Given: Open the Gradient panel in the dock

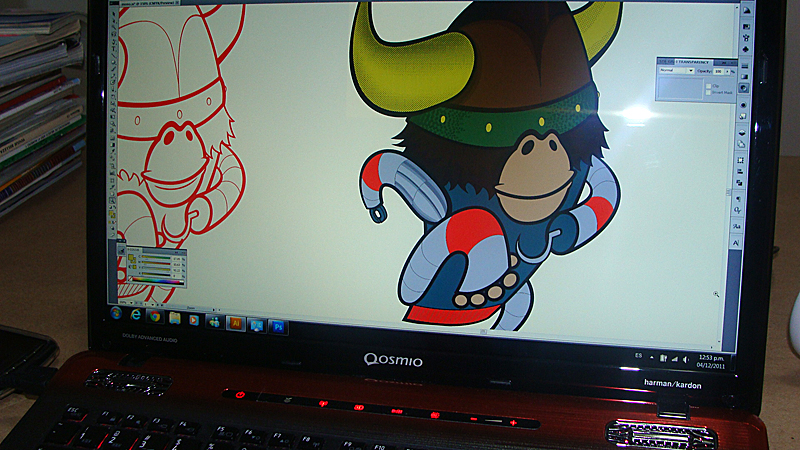Looking at the screenshot, I should pyautogui.click(x=744, y=77).
